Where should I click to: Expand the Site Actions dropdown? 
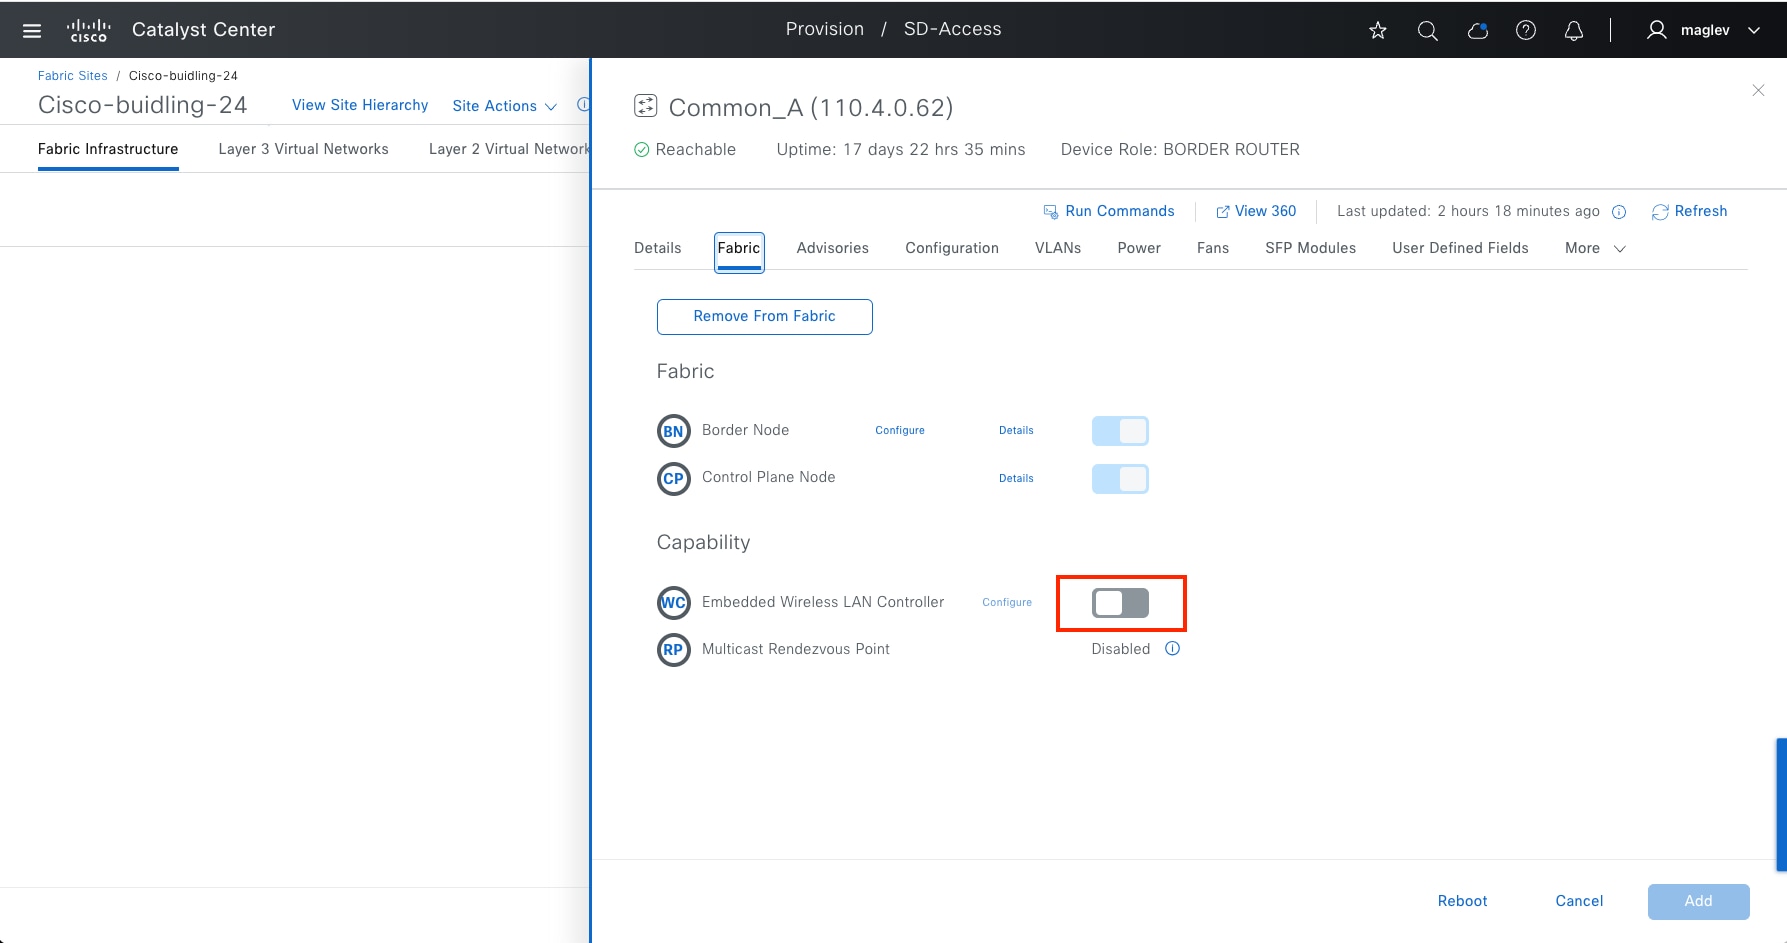click(505, 106)
